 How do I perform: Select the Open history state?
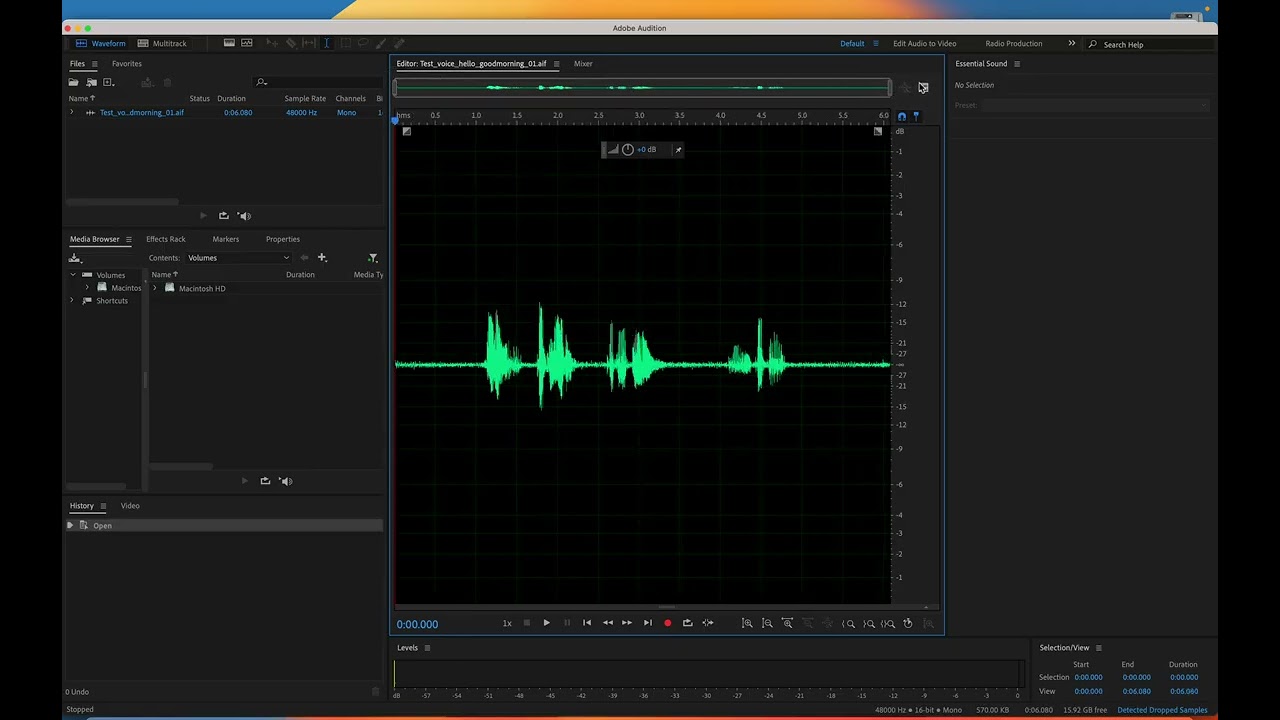click(225, 526)
